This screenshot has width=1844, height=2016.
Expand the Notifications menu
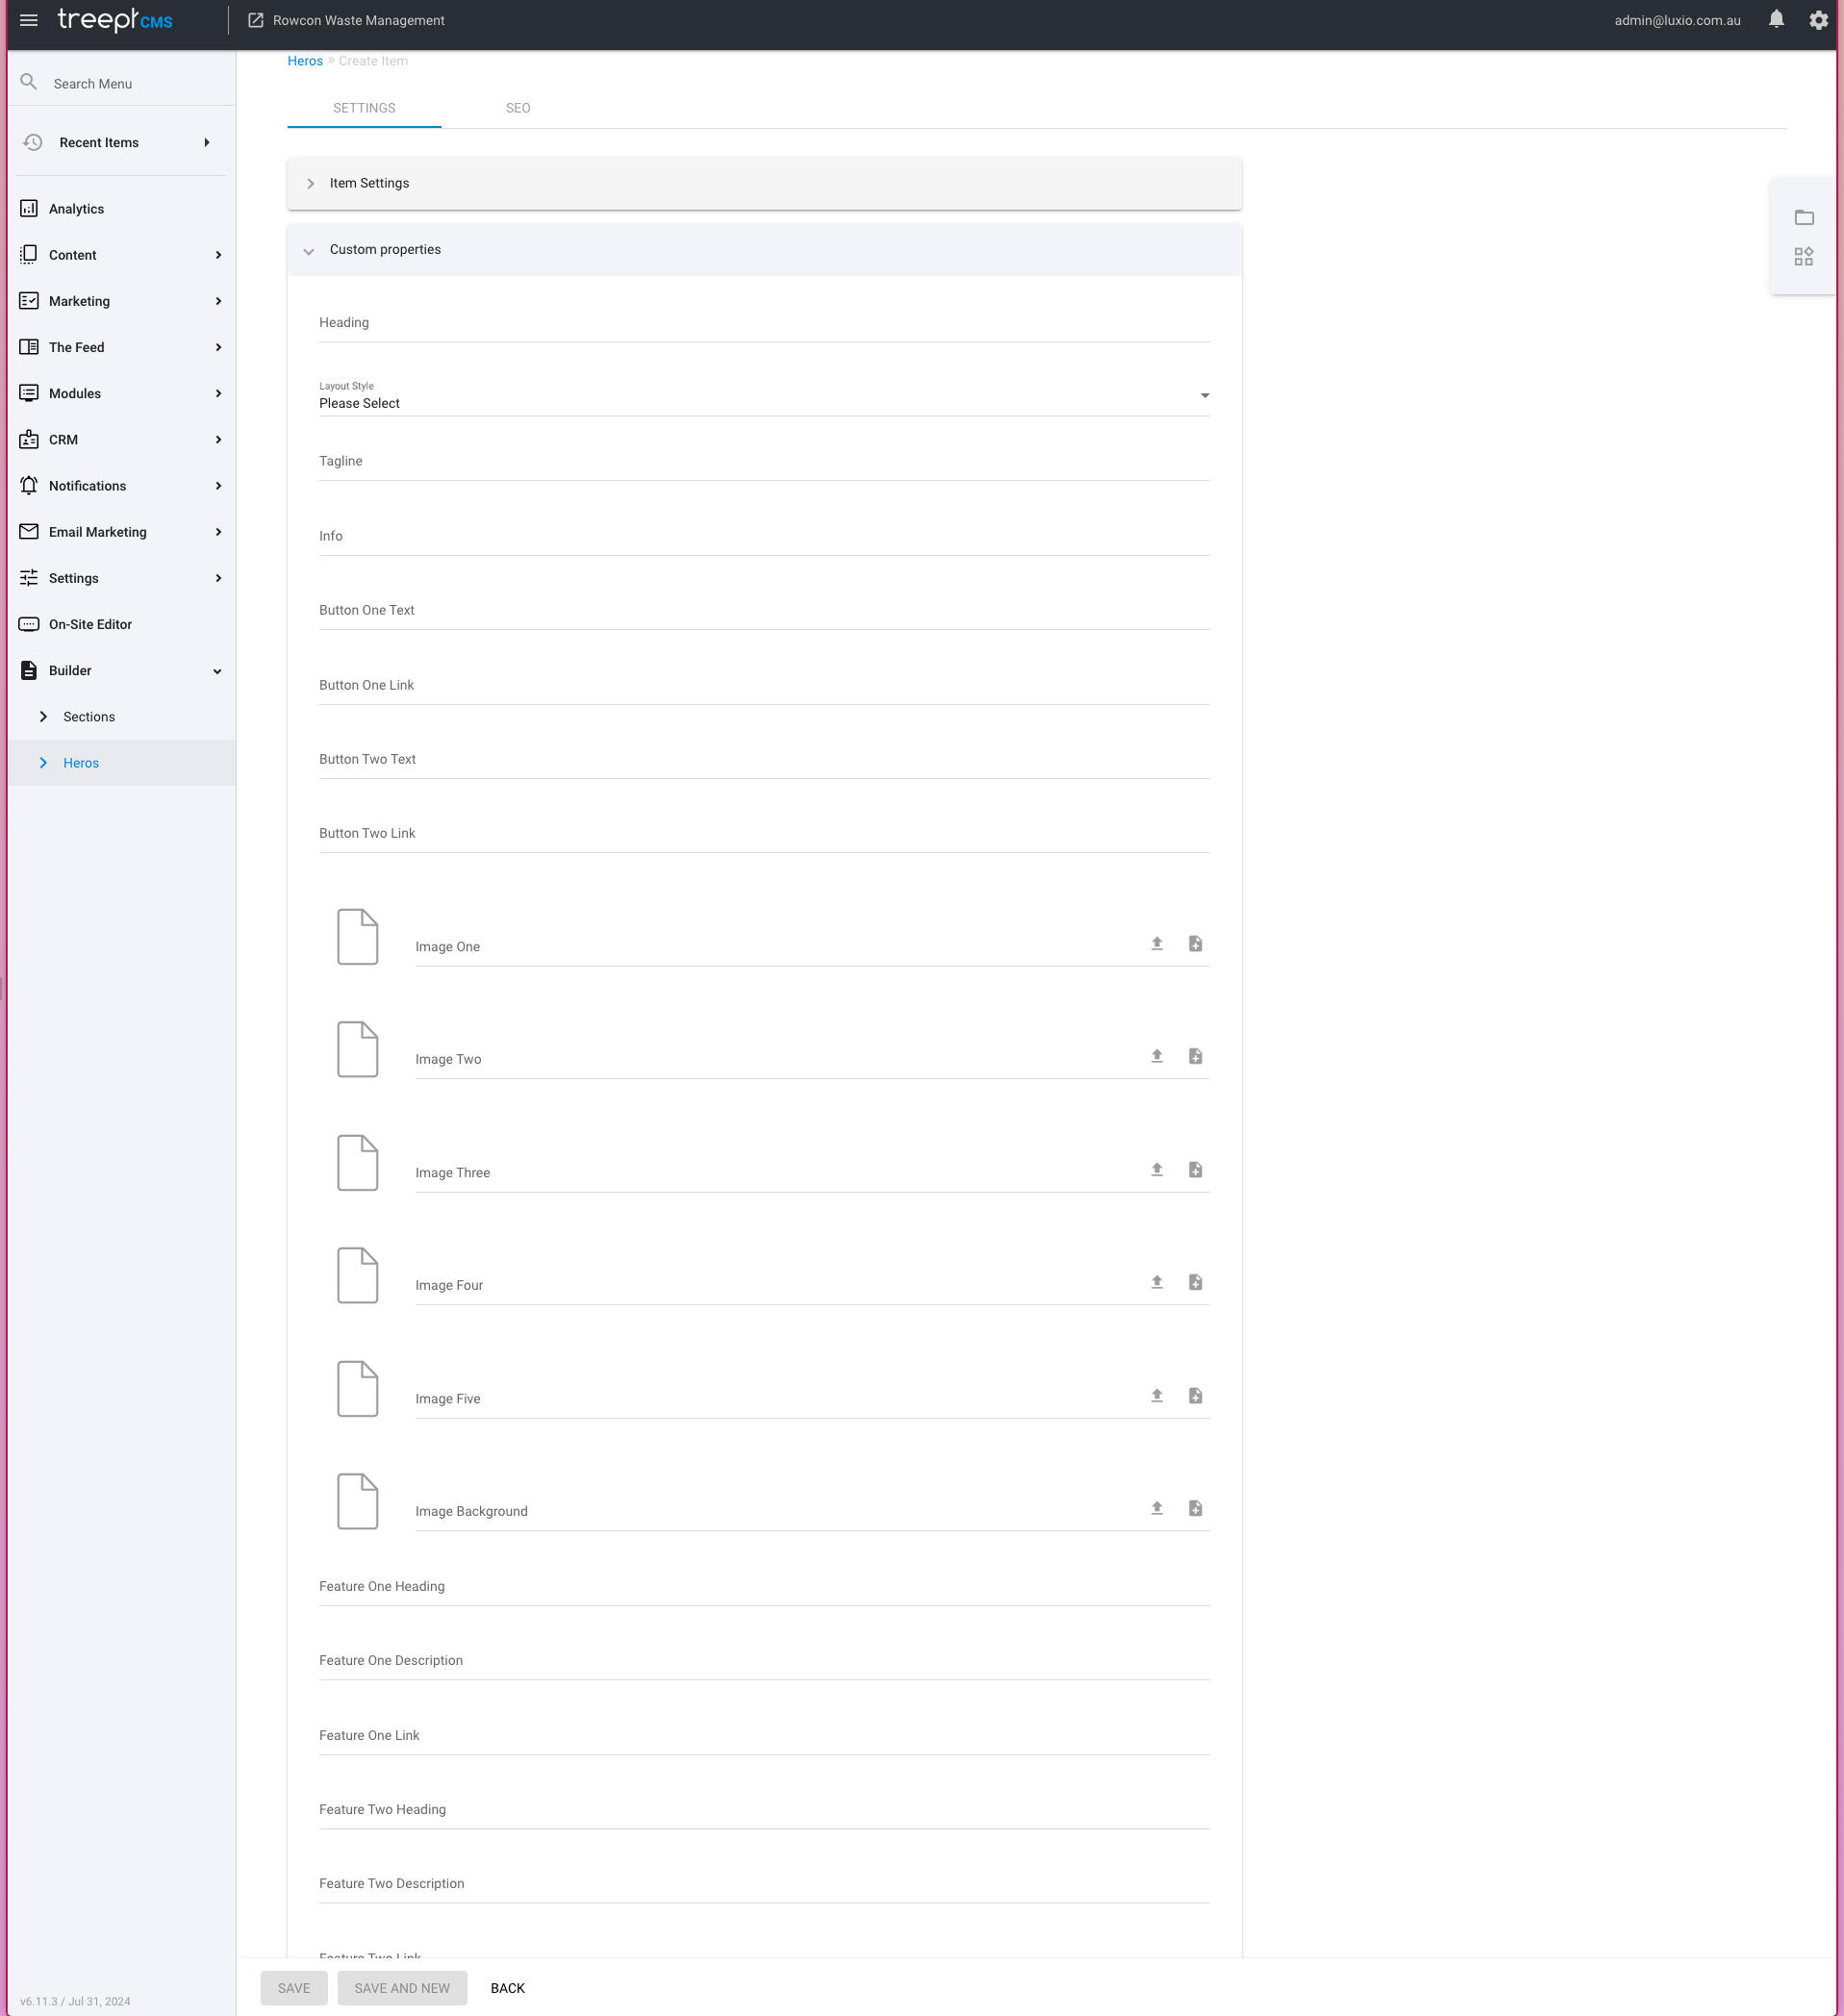pyautogui.click(x=122, y=486)
